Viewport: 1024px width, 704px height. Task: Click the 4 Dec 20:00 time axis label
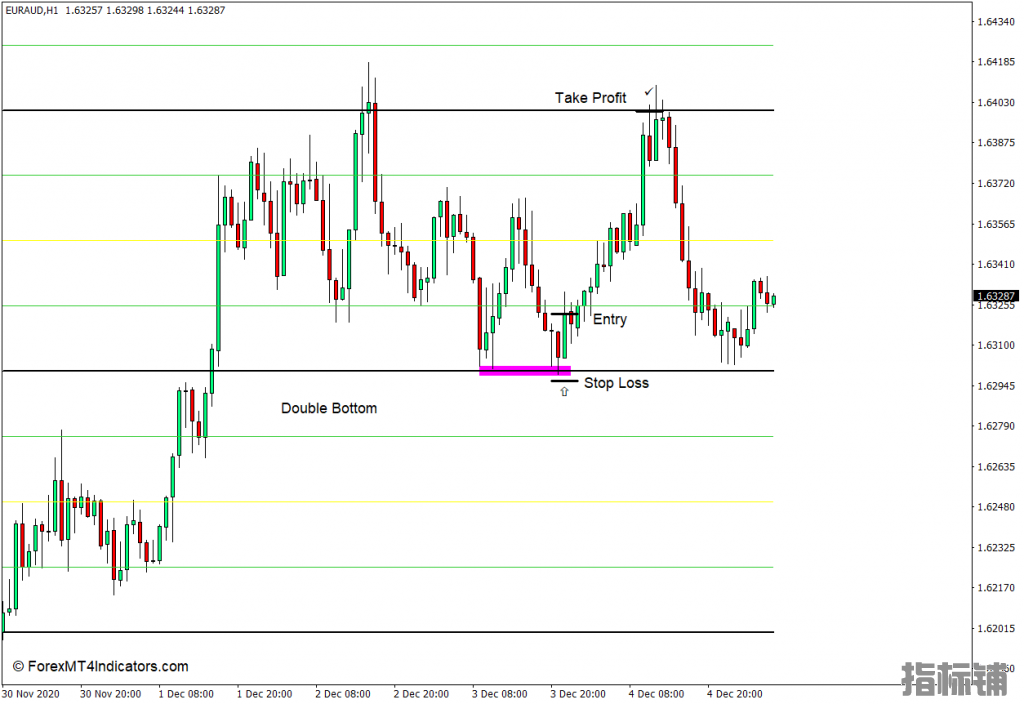coord(737,693)
